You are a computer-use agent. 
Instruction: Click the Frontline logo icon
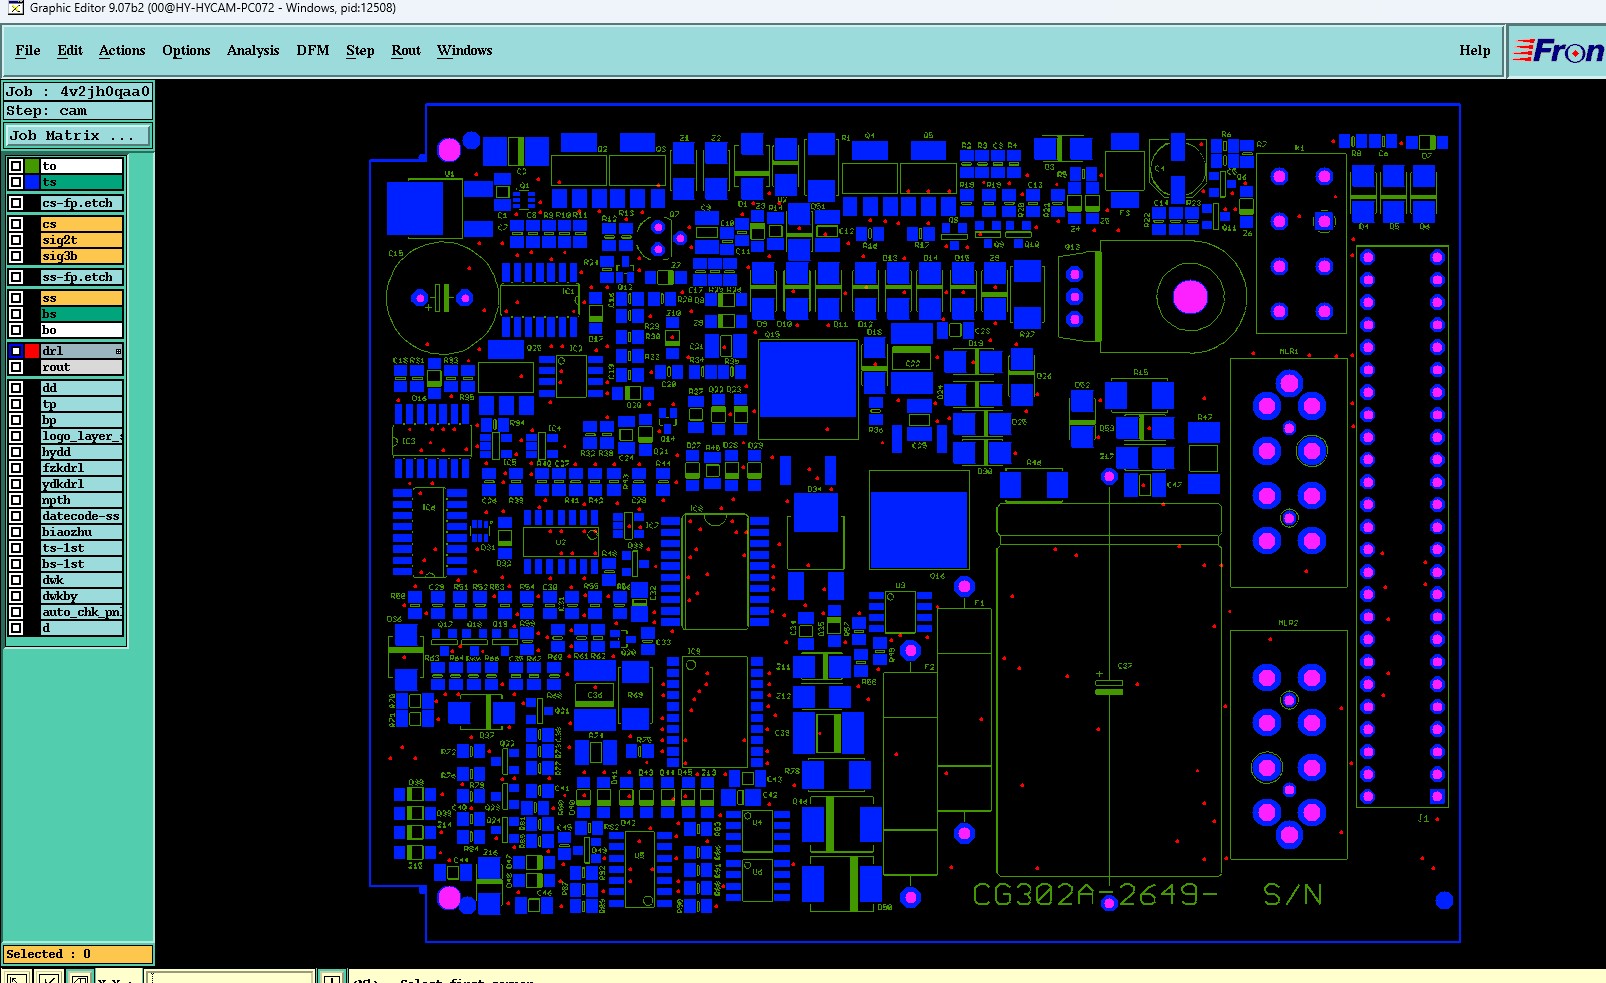coord(1558,50)
